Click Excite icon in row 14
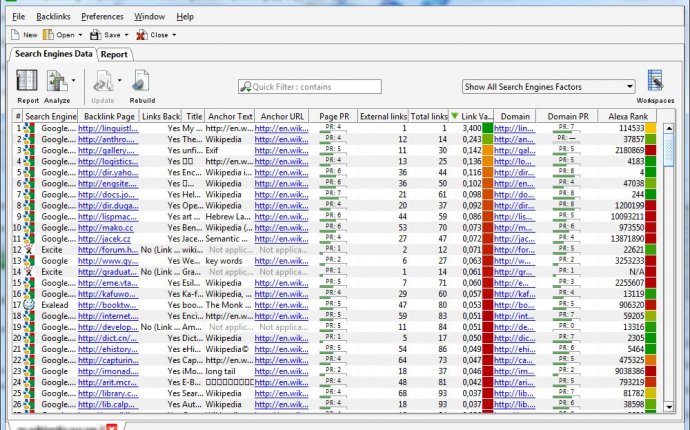 (x=29, y=272)
